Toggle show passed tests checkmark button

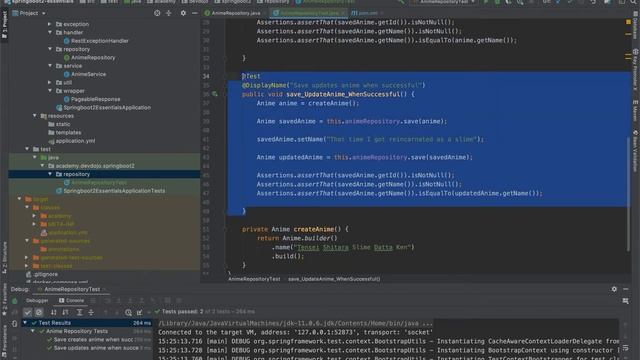click(27, 312)
